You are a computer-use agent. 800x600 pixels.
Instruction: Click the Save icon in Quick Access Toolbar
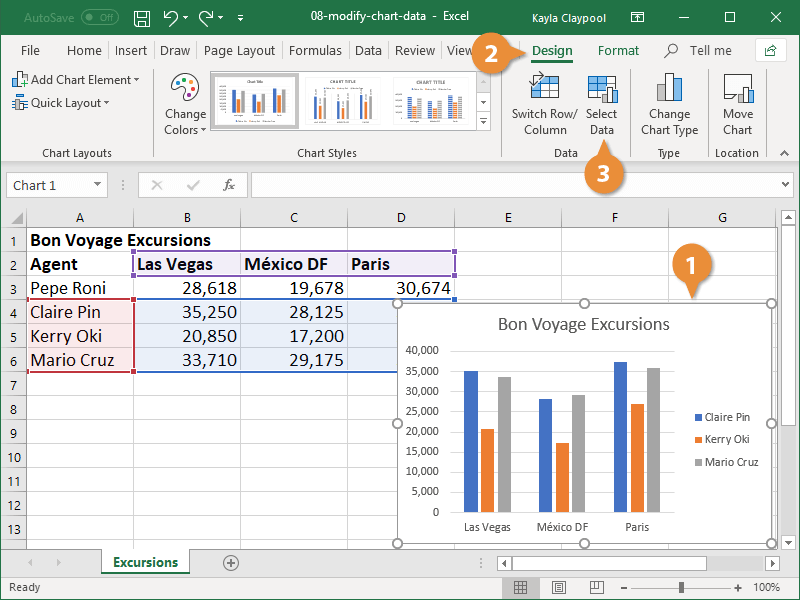(x=141, y=17)
